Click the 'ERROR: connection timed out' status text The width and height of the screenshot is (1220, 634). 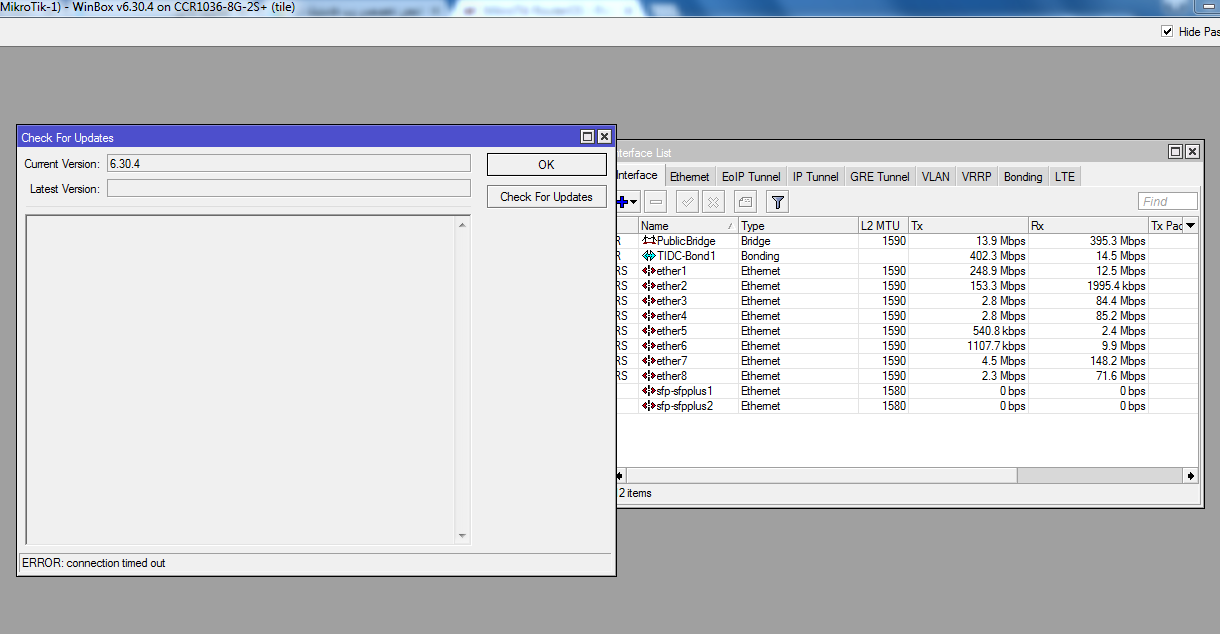point(94,563)
